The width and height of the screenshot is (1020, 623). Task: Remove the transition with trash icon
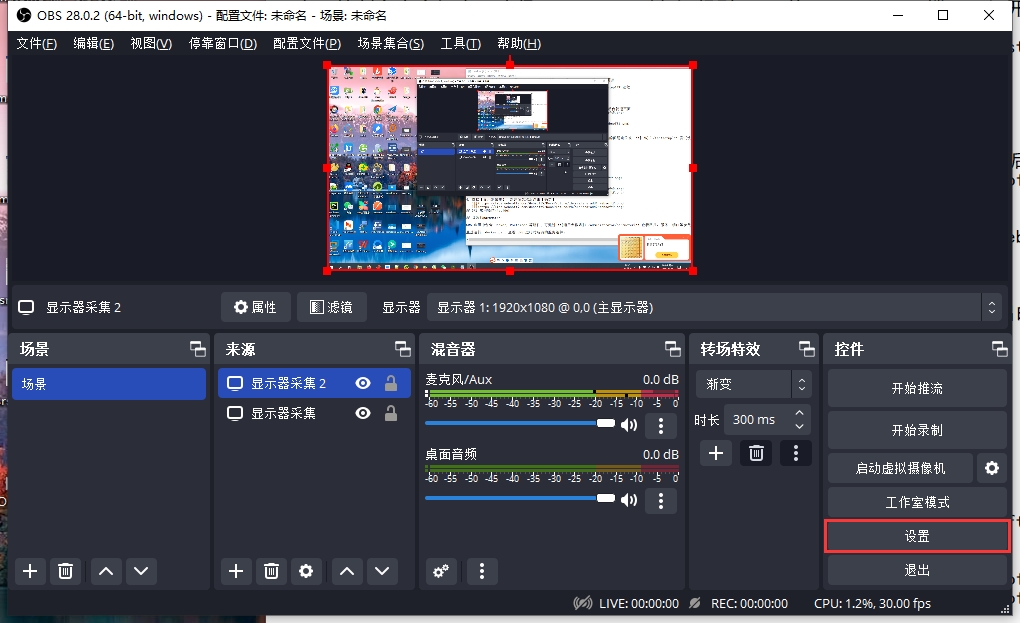point(756,453)
